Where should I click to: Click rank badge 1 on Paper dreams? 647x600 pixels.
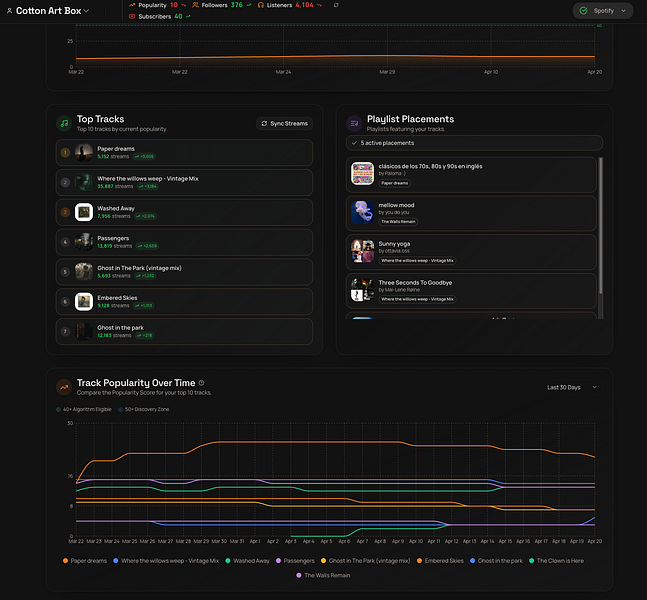tap(65, 153)
